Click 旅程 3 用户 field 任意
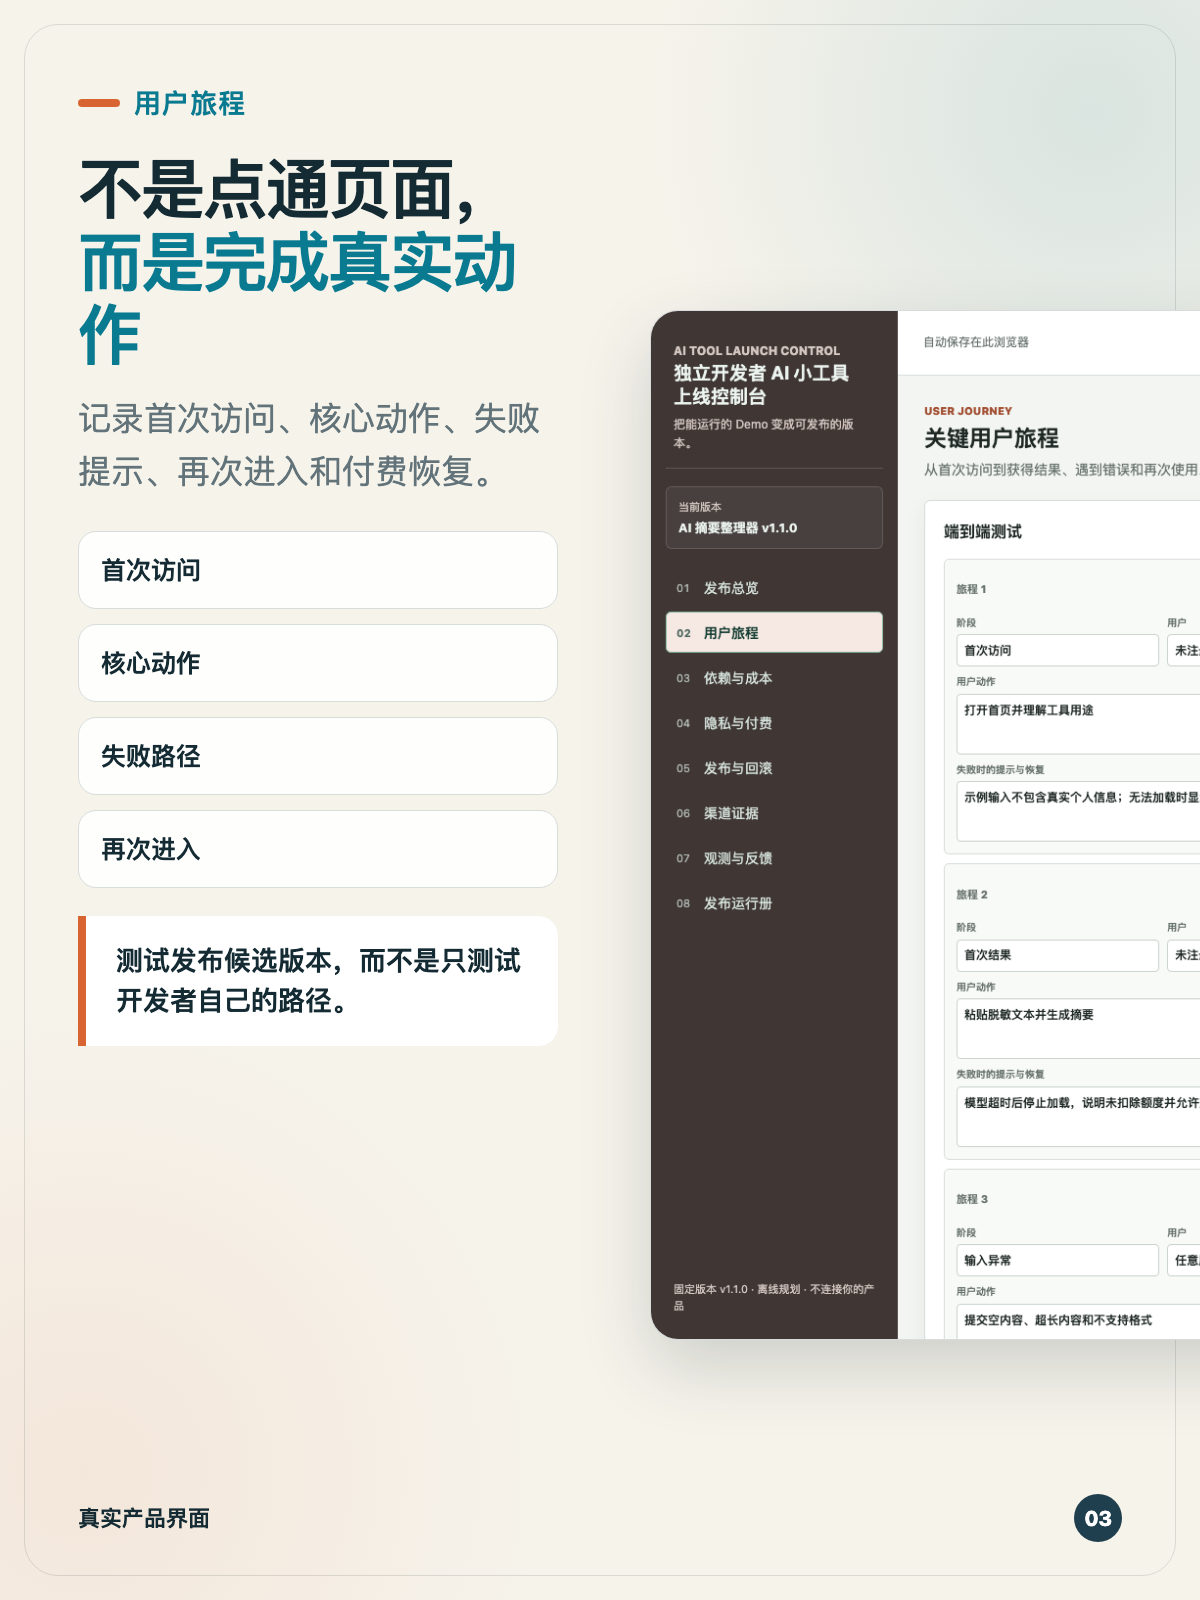 click(1184, 1260)
